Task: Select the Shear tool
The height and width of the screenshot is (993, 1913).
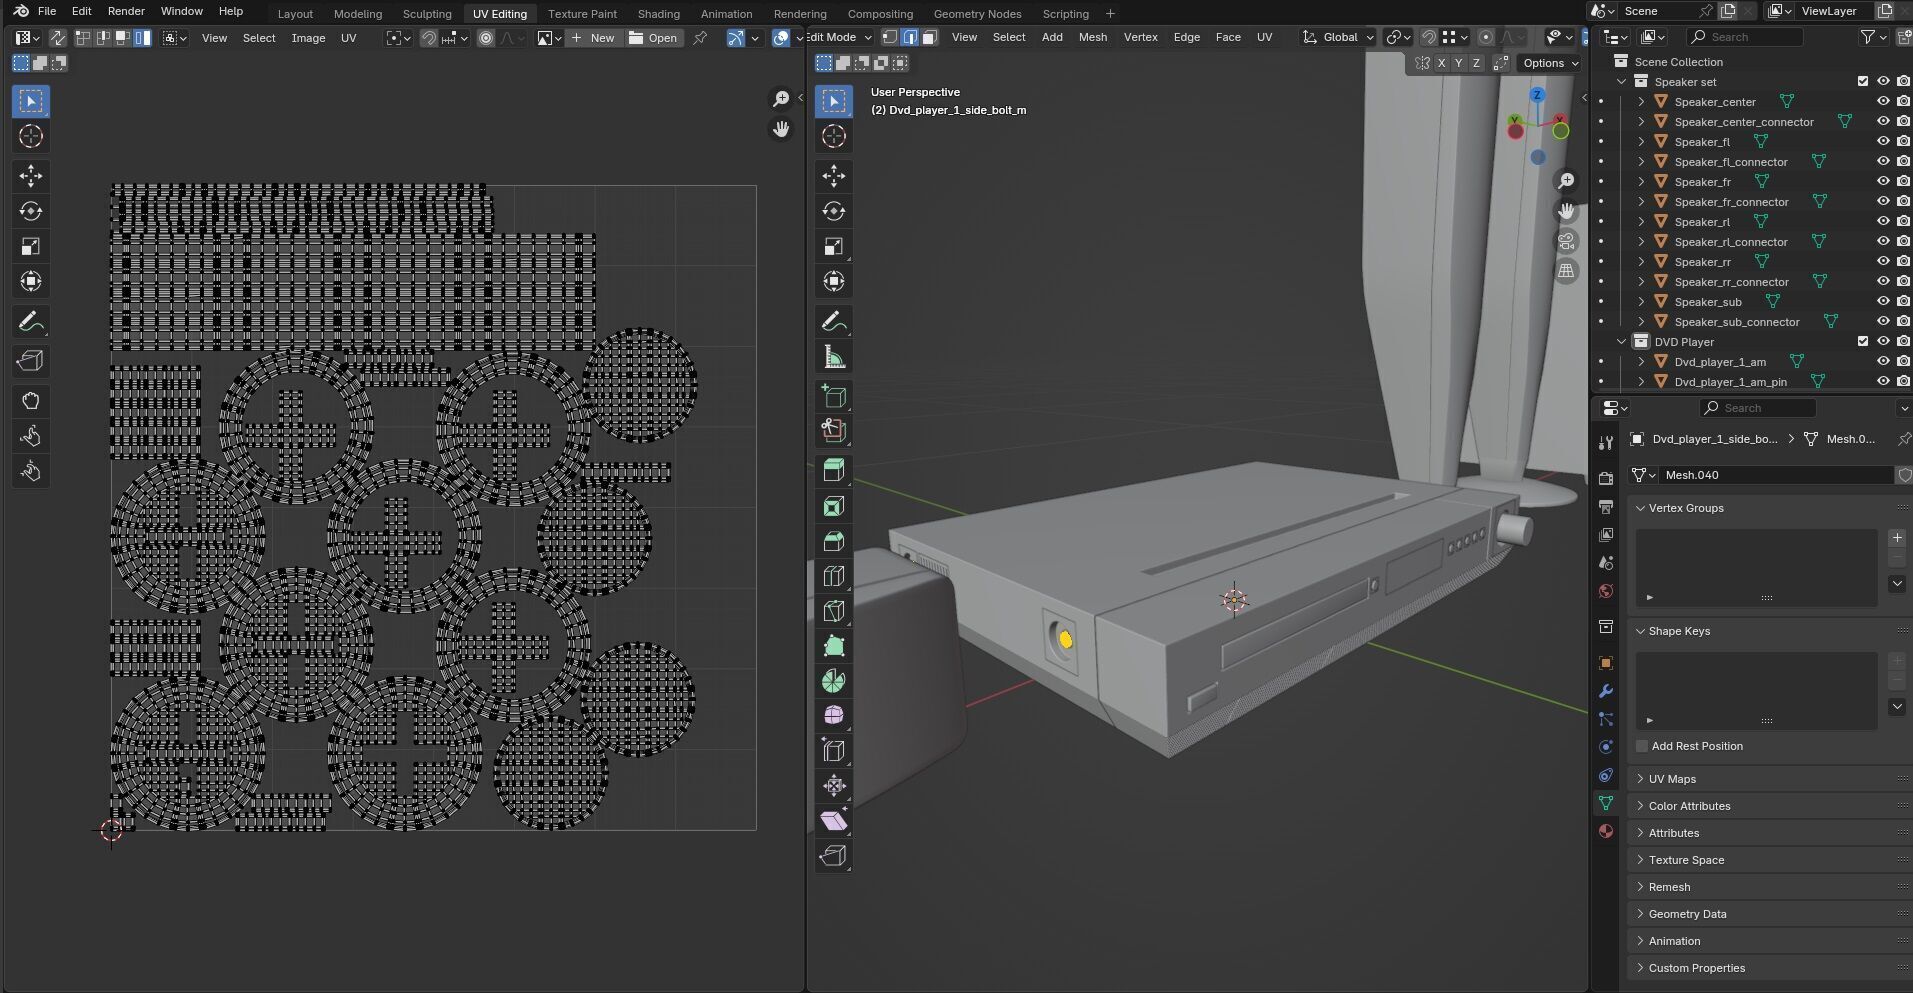Action: (834, 821)
